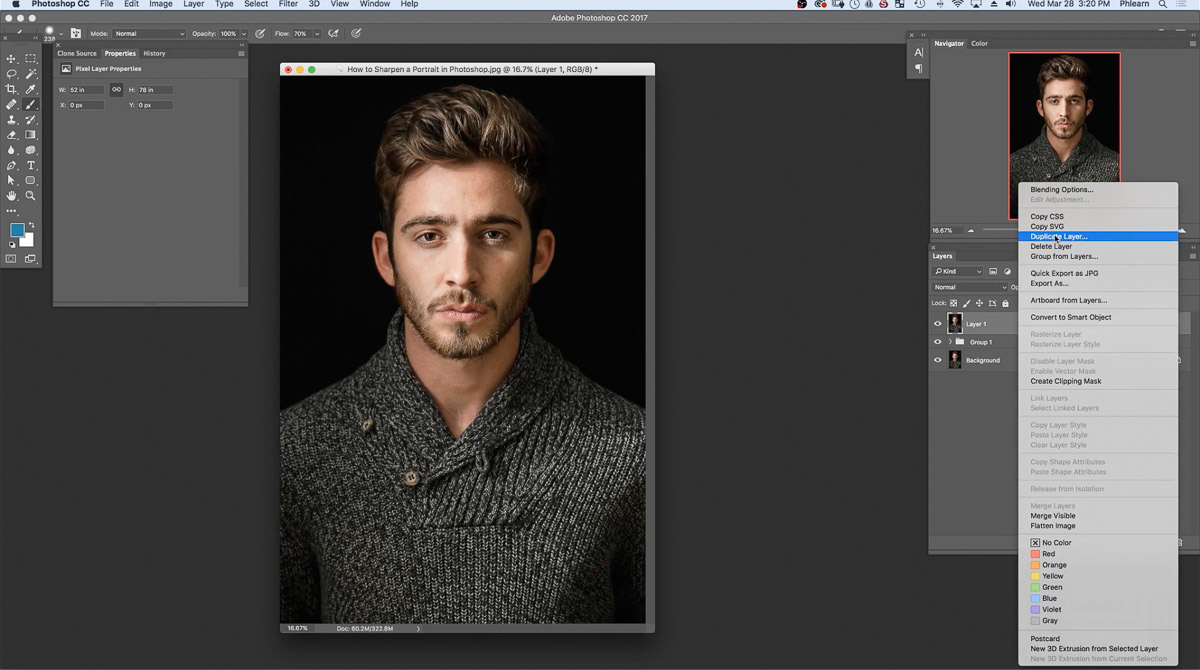The image size is (1200, 670).
Task: Select the Lasso tool
Action: click(x=12, y=74)
